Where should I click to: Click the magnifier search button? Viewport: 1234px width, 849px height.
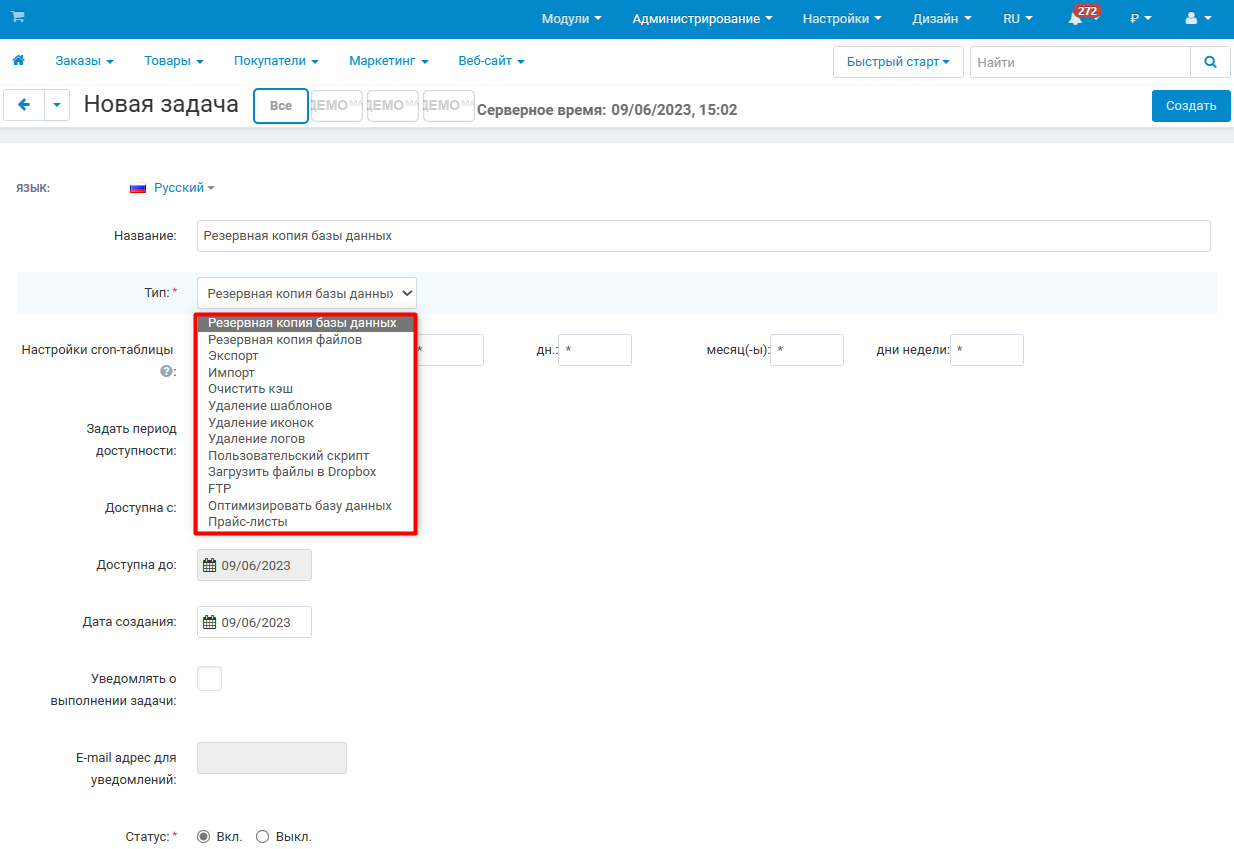(1210, 62)
